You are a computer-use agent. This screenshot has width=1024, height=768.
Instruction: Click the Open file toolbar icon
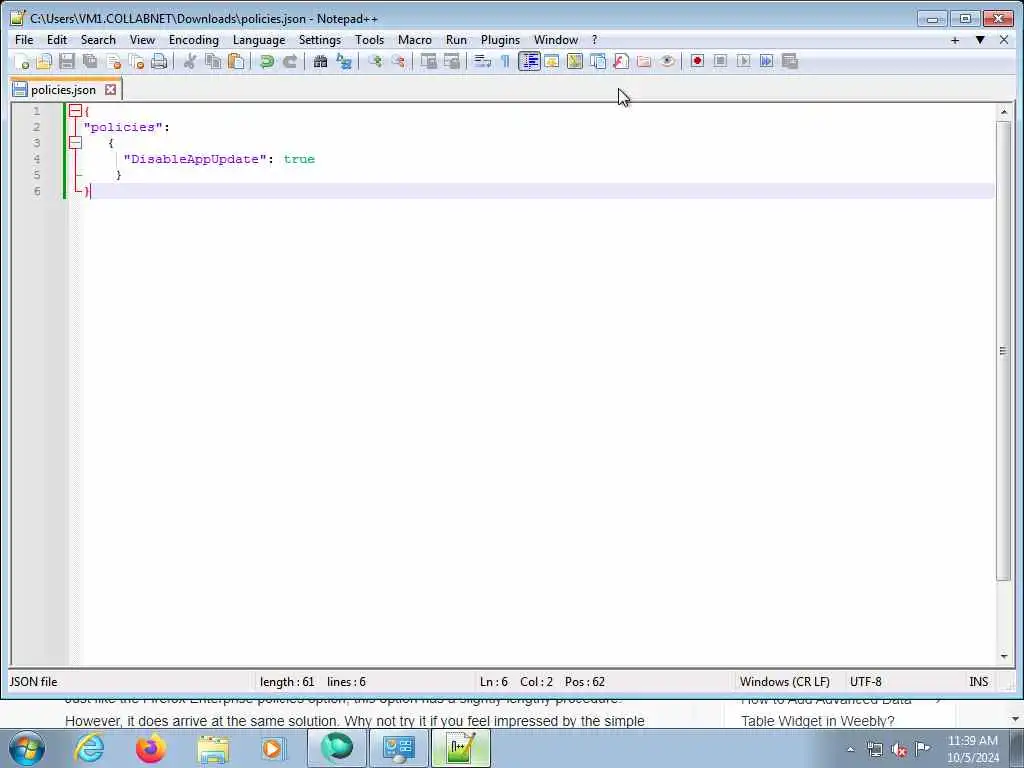click(x=44, y=61)
